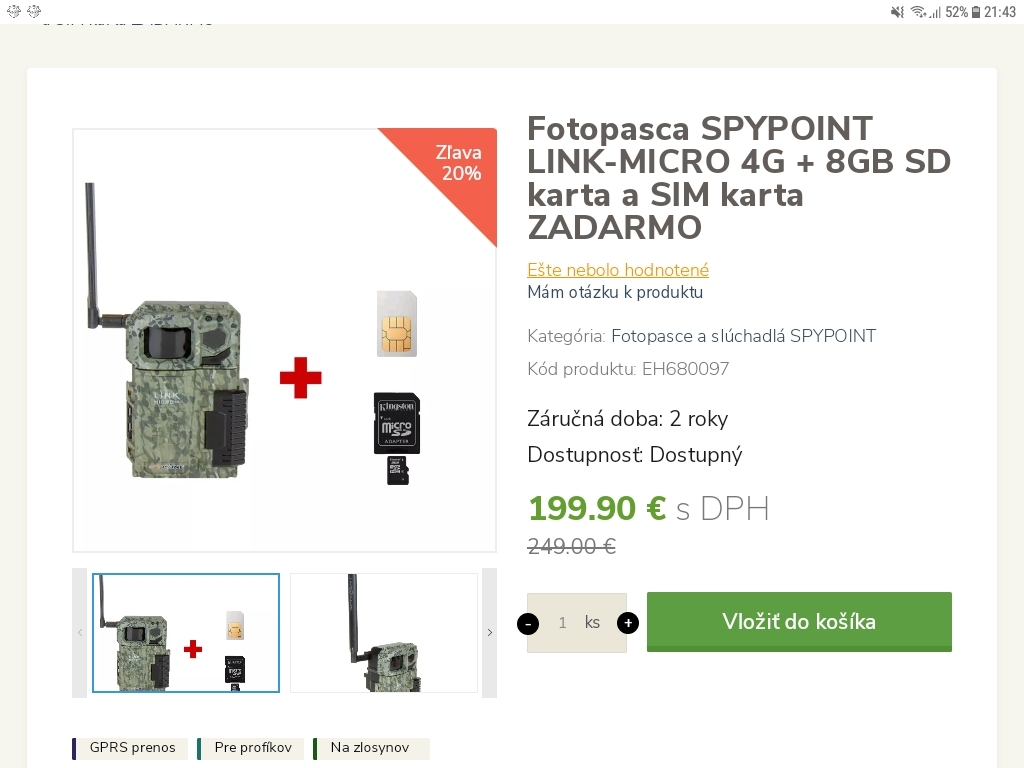Increase quantity with the plus button
Viewport: 1024px width, 768px height.
click(x=628, y=623)
